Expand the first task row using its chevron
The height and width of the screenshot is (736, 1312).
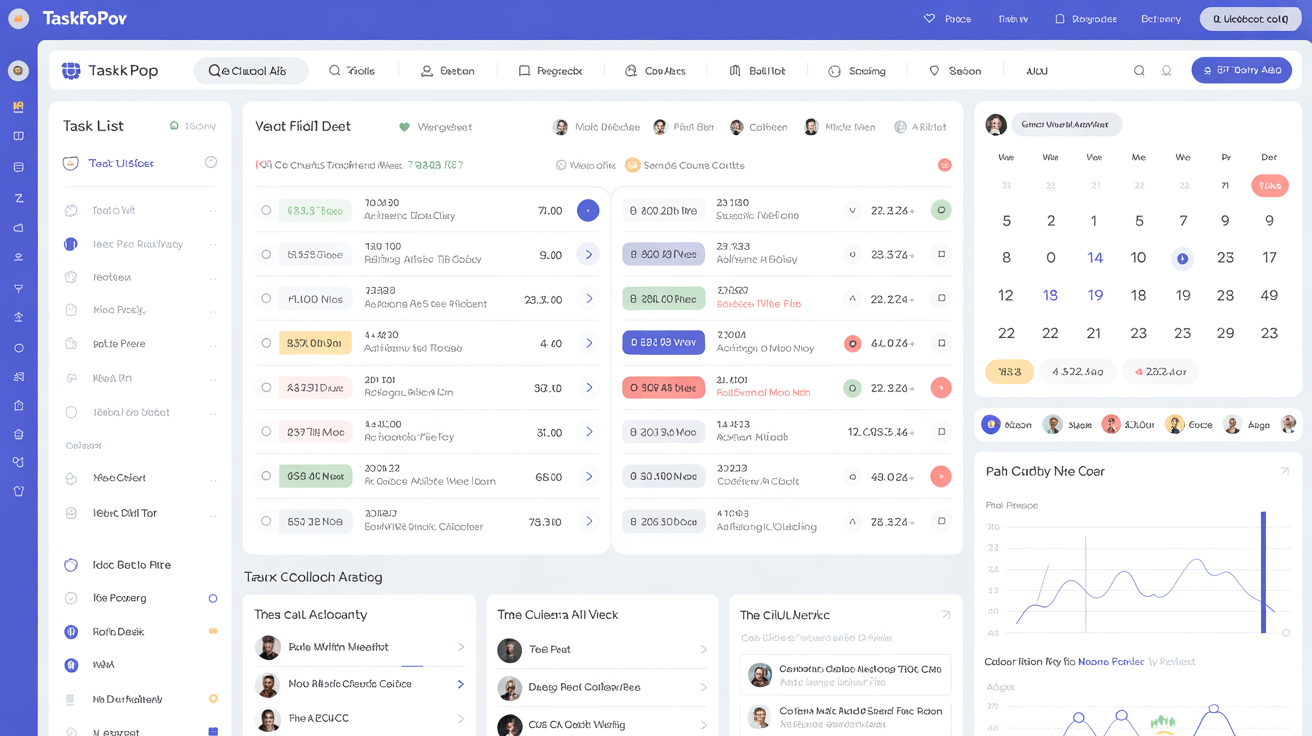click(586, 210)
